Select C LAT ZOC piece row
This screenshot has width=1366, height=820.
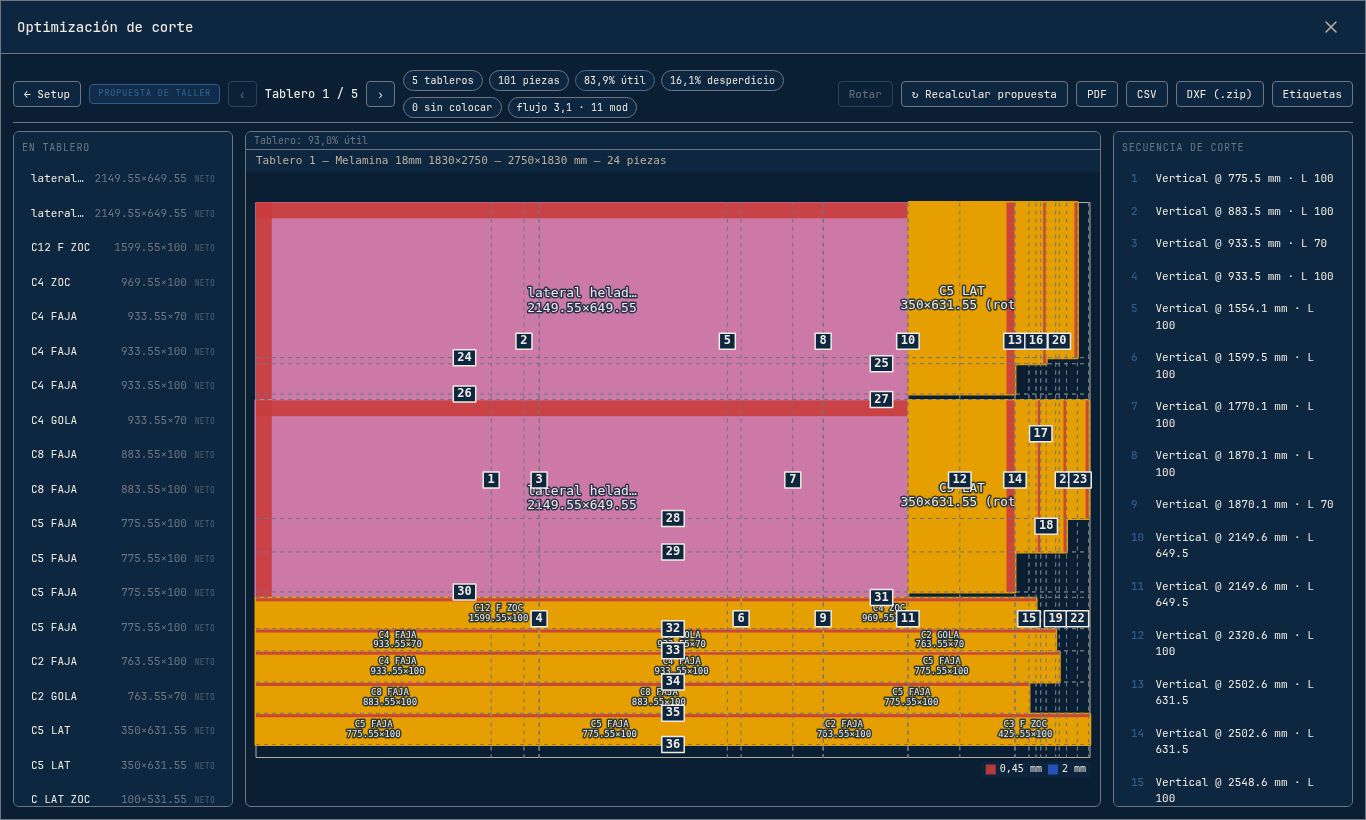click(123, 799)
